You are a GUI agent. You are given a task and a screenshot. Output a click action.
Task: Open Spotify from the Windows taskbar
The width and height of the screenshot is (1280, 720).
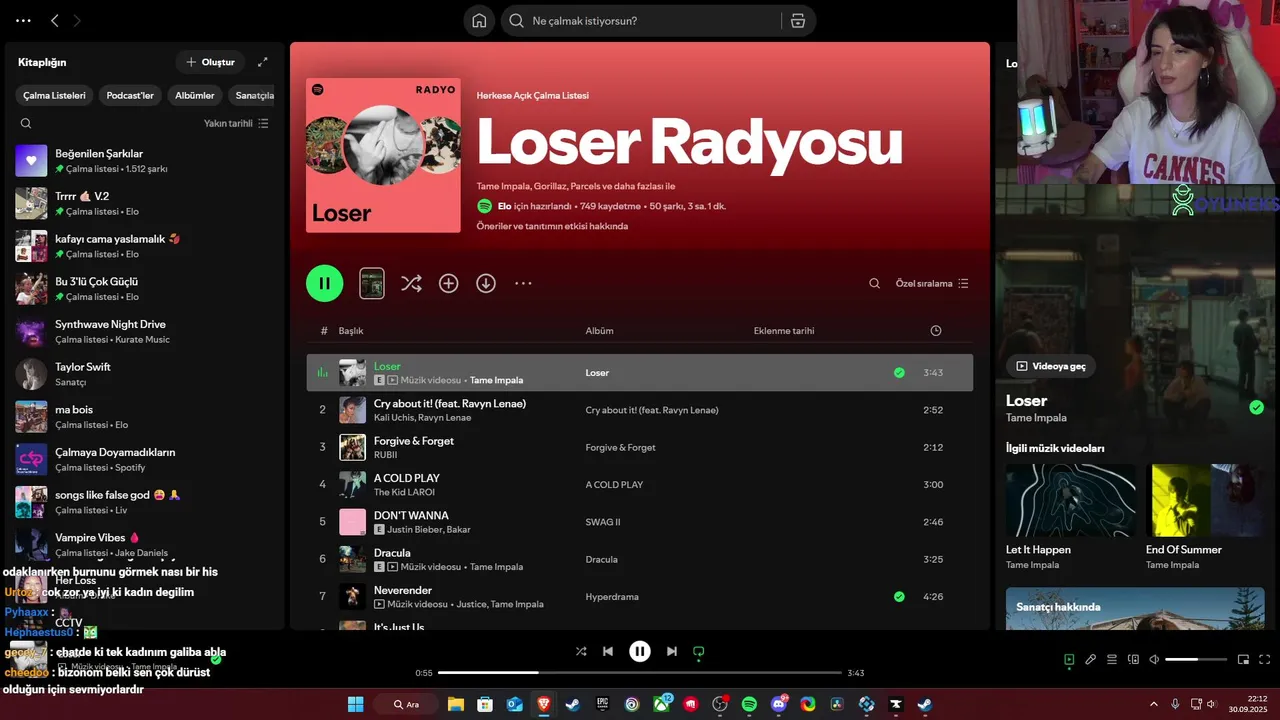pyautogui.click(x=750, y=704)
